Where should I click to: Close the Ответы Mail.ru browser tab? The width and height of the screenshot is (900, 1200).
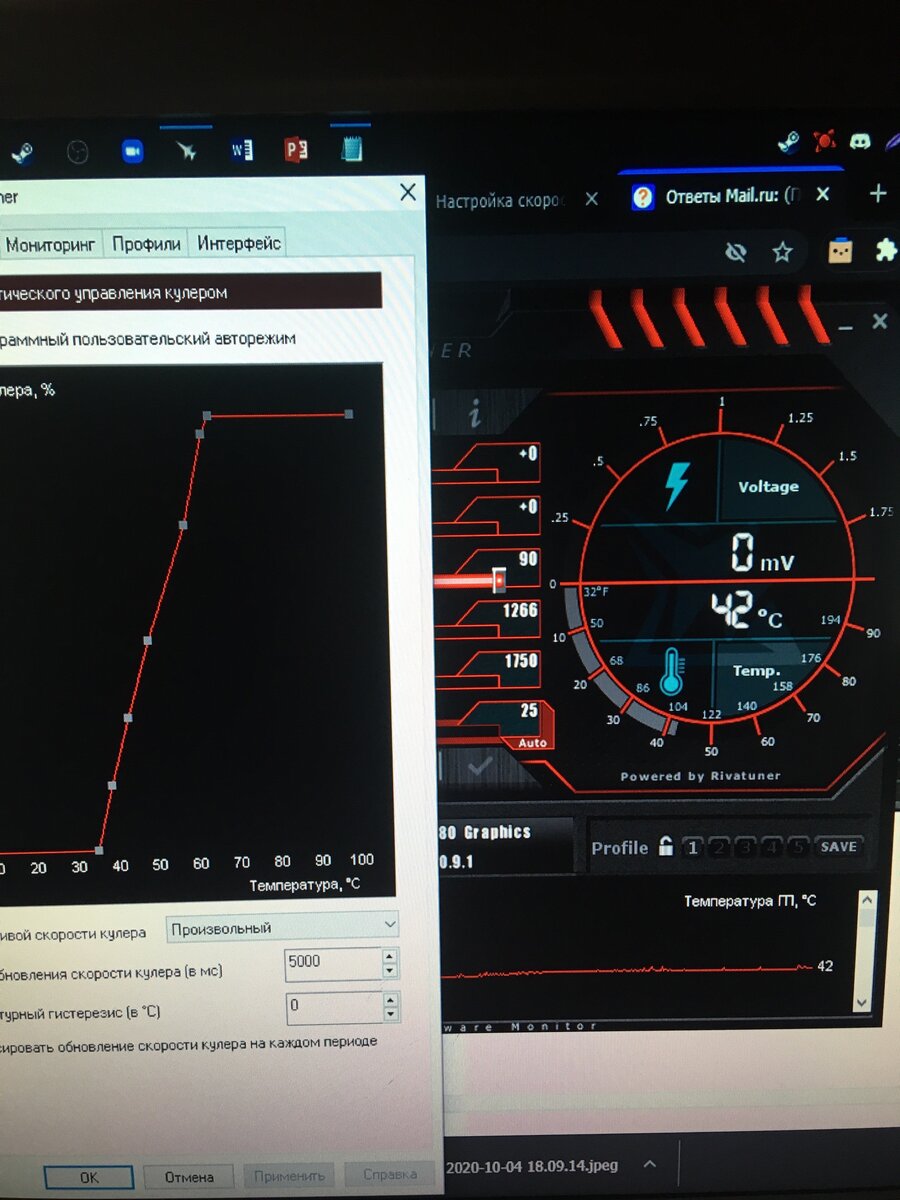coord(823,194)
